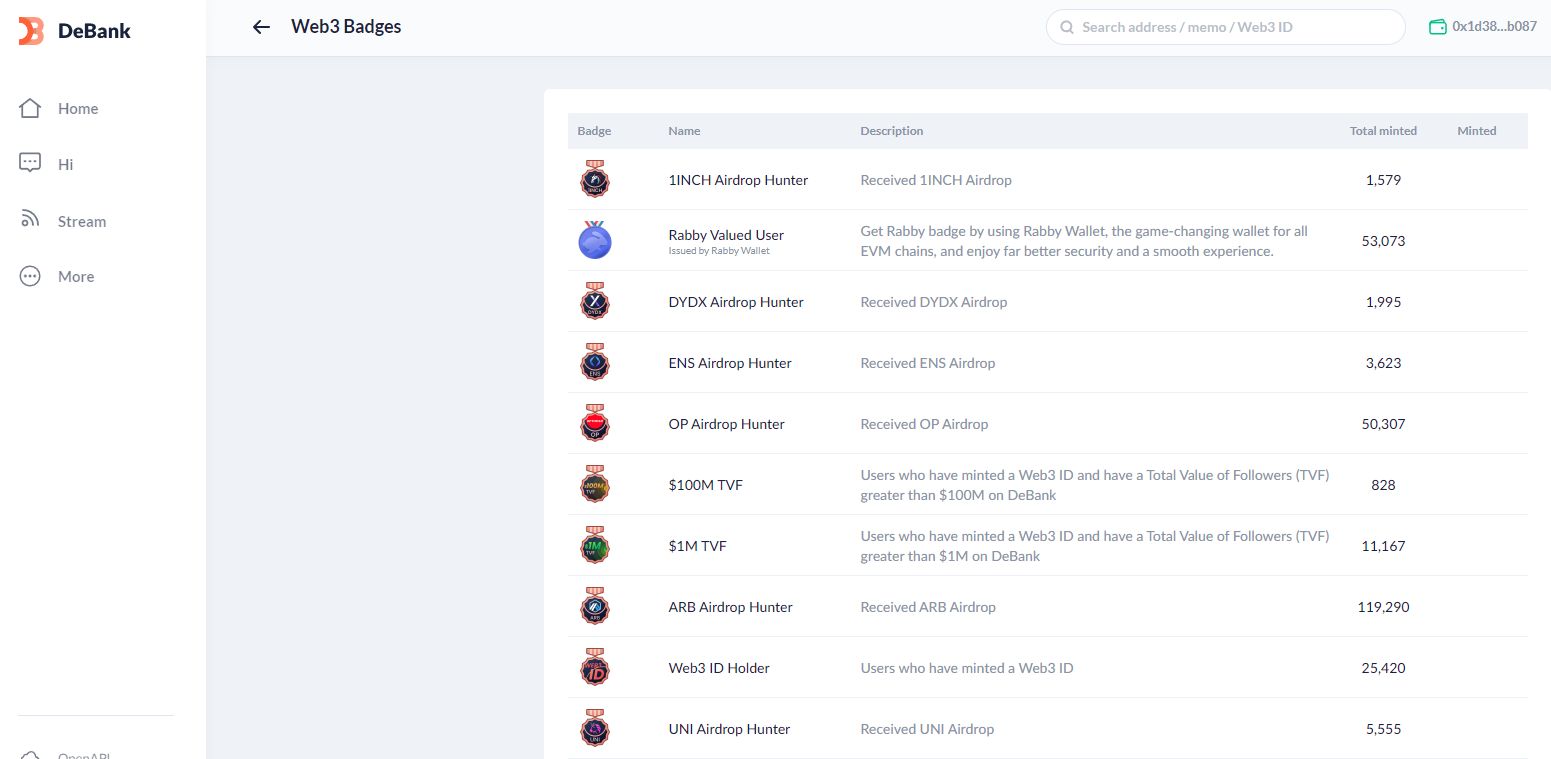Viewport: 1551px width, 759px height.
Task: Click the Name column header
Action: coord(684,131)
